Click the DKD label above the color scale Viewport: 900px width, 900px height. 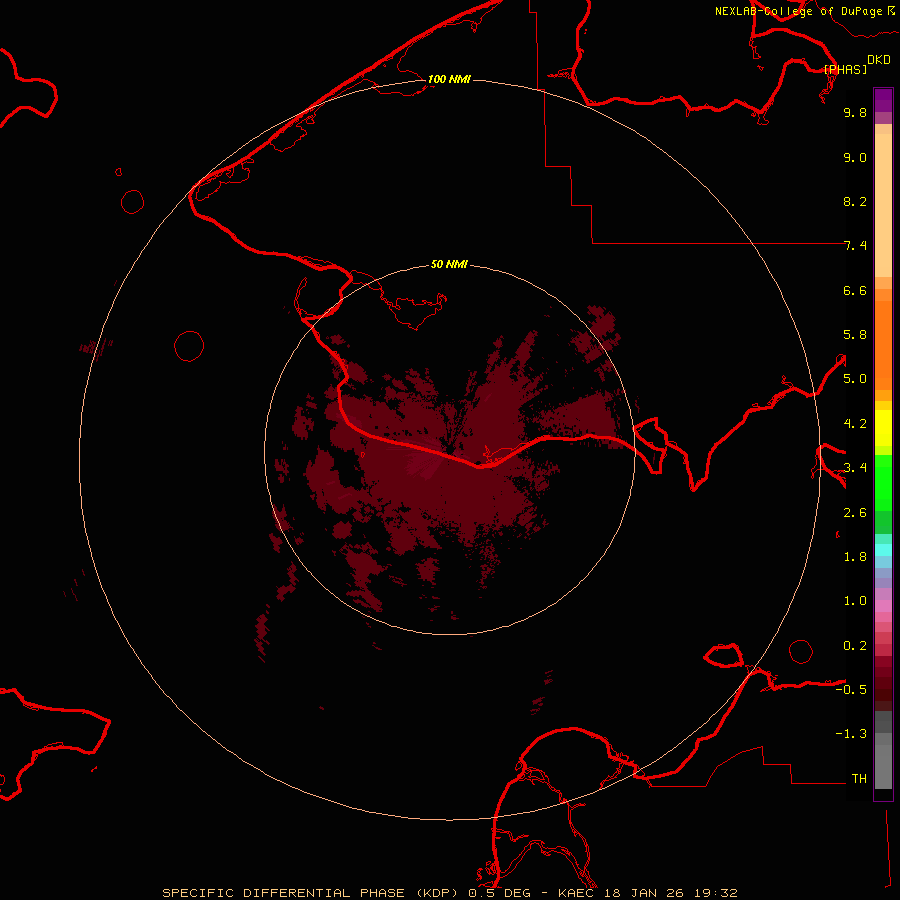(x=879, y=60)
